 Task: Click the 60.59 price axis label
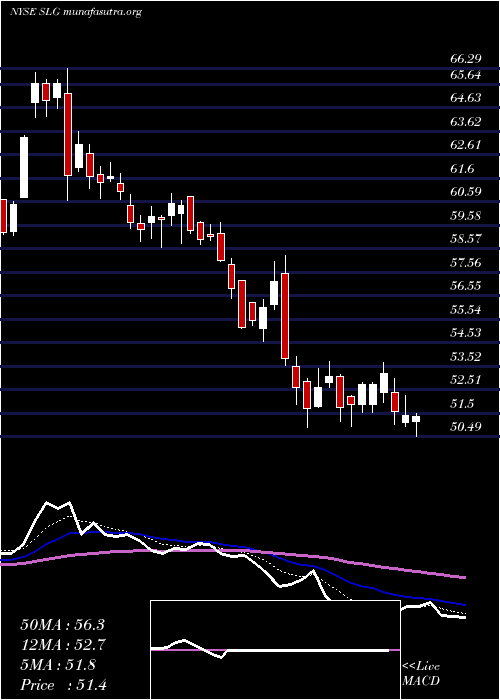[x=465, y=192]
